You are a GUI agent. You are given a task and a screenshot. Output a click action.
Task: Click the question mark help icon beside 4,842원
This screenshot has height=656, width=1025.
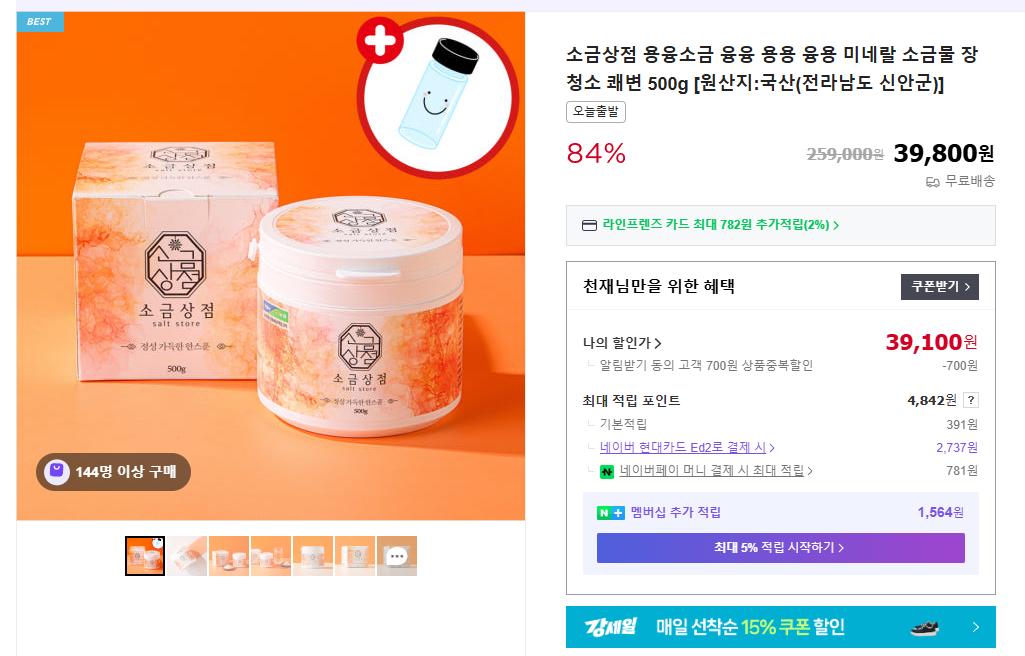pos(971,401)
